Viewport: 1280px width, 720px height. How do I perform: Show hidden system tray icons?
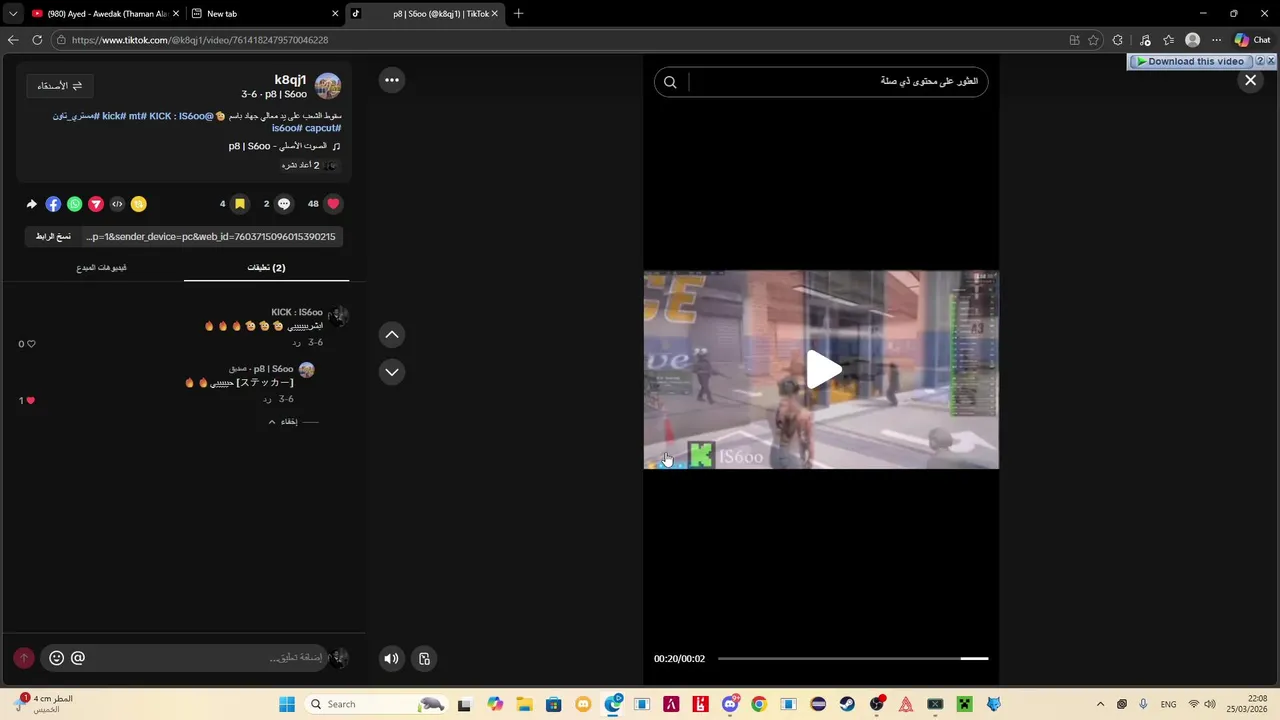tap(1101, 704)
